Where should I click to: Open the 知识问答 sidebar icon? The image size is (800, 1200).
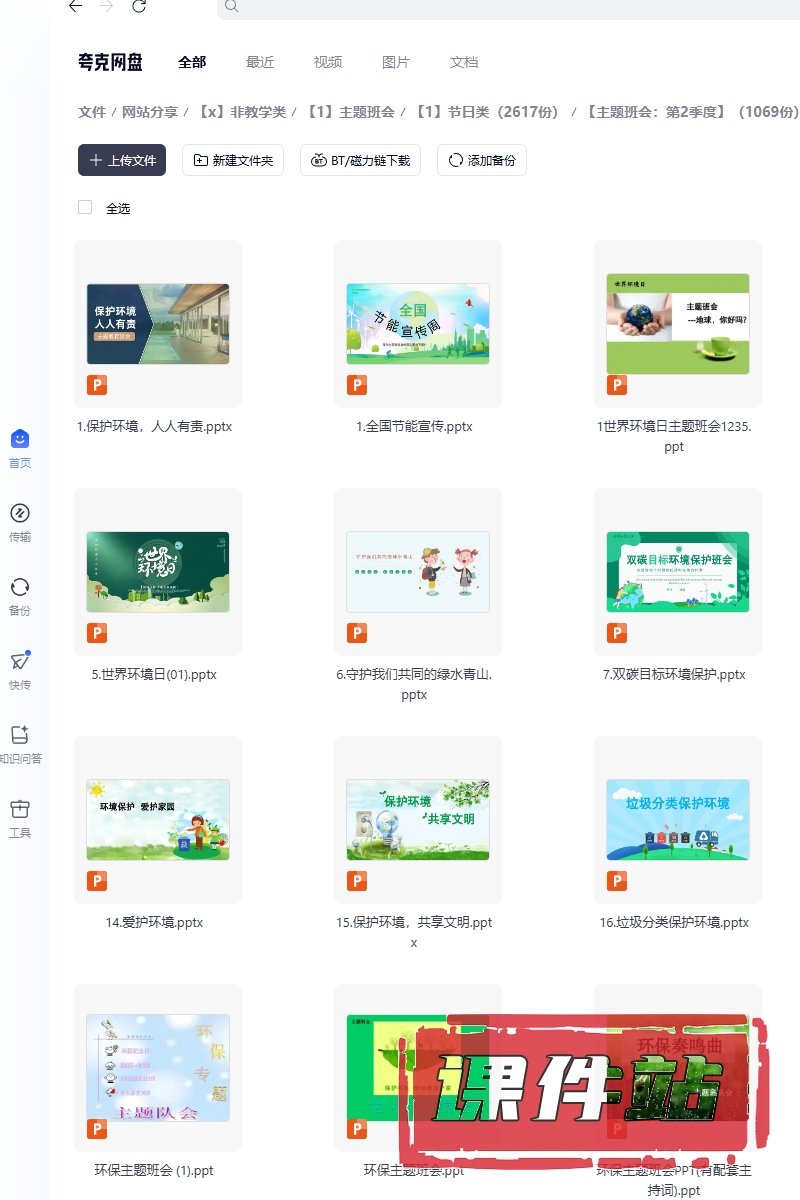pyautogui.click(x=20, y=735)
